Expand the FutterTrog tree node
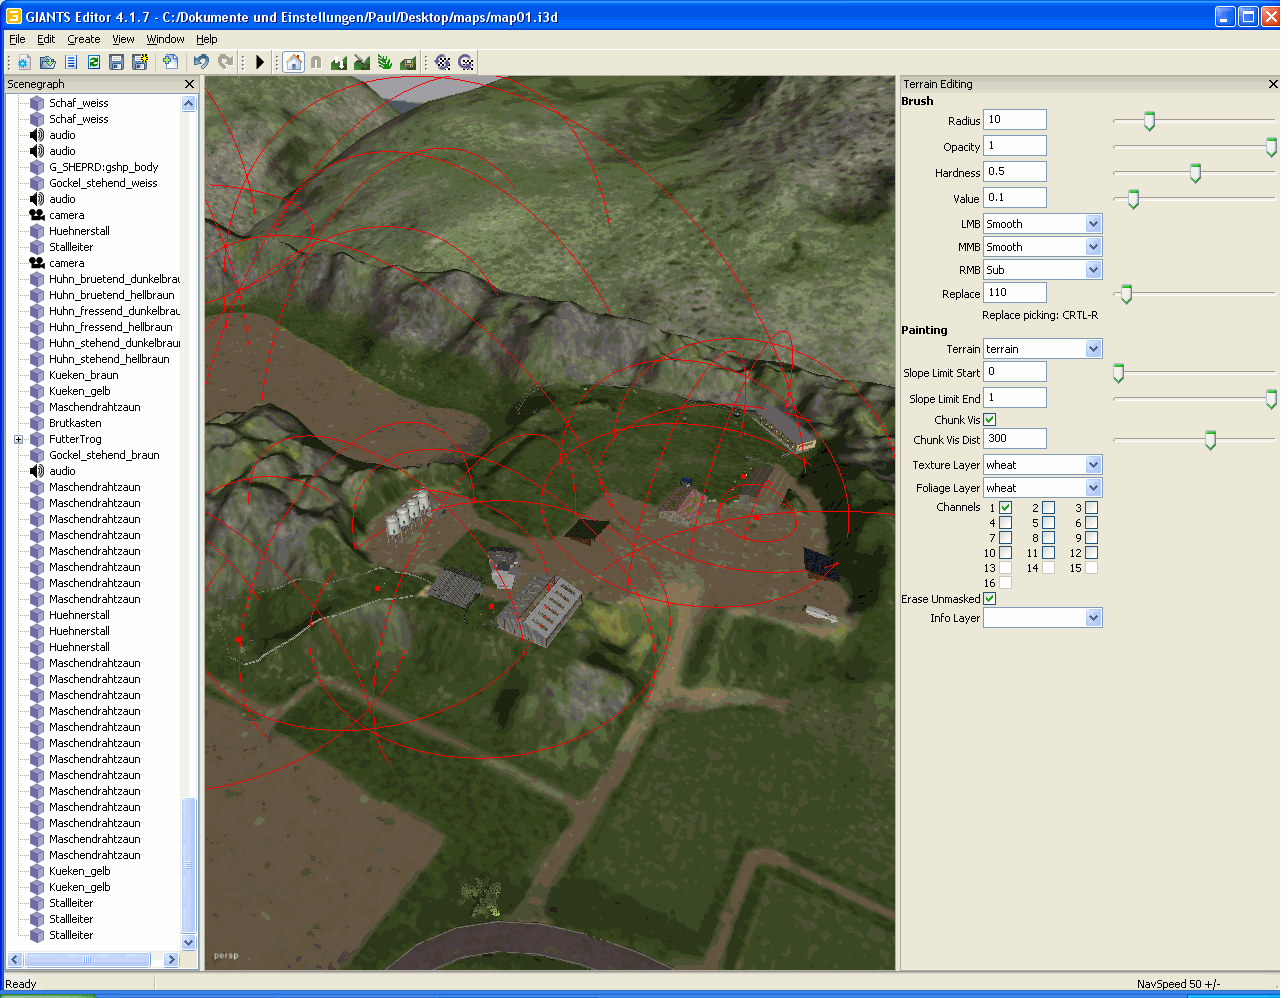1288x998 pixels. [x=18, y=439]
